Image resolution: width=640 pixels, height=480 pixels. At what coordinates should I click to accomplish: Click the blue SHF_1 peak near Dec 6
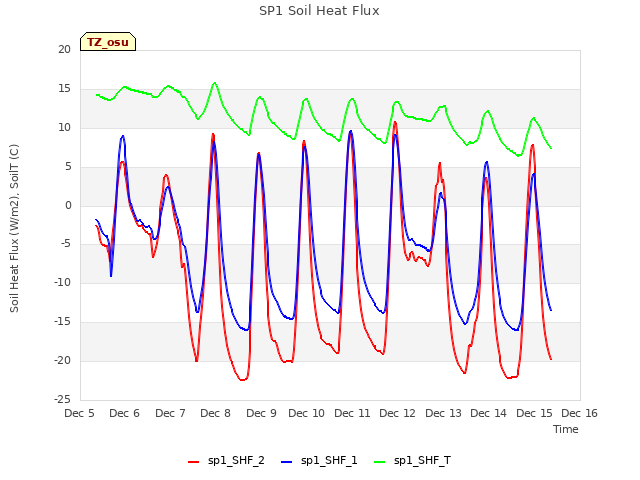click(122, 136)
